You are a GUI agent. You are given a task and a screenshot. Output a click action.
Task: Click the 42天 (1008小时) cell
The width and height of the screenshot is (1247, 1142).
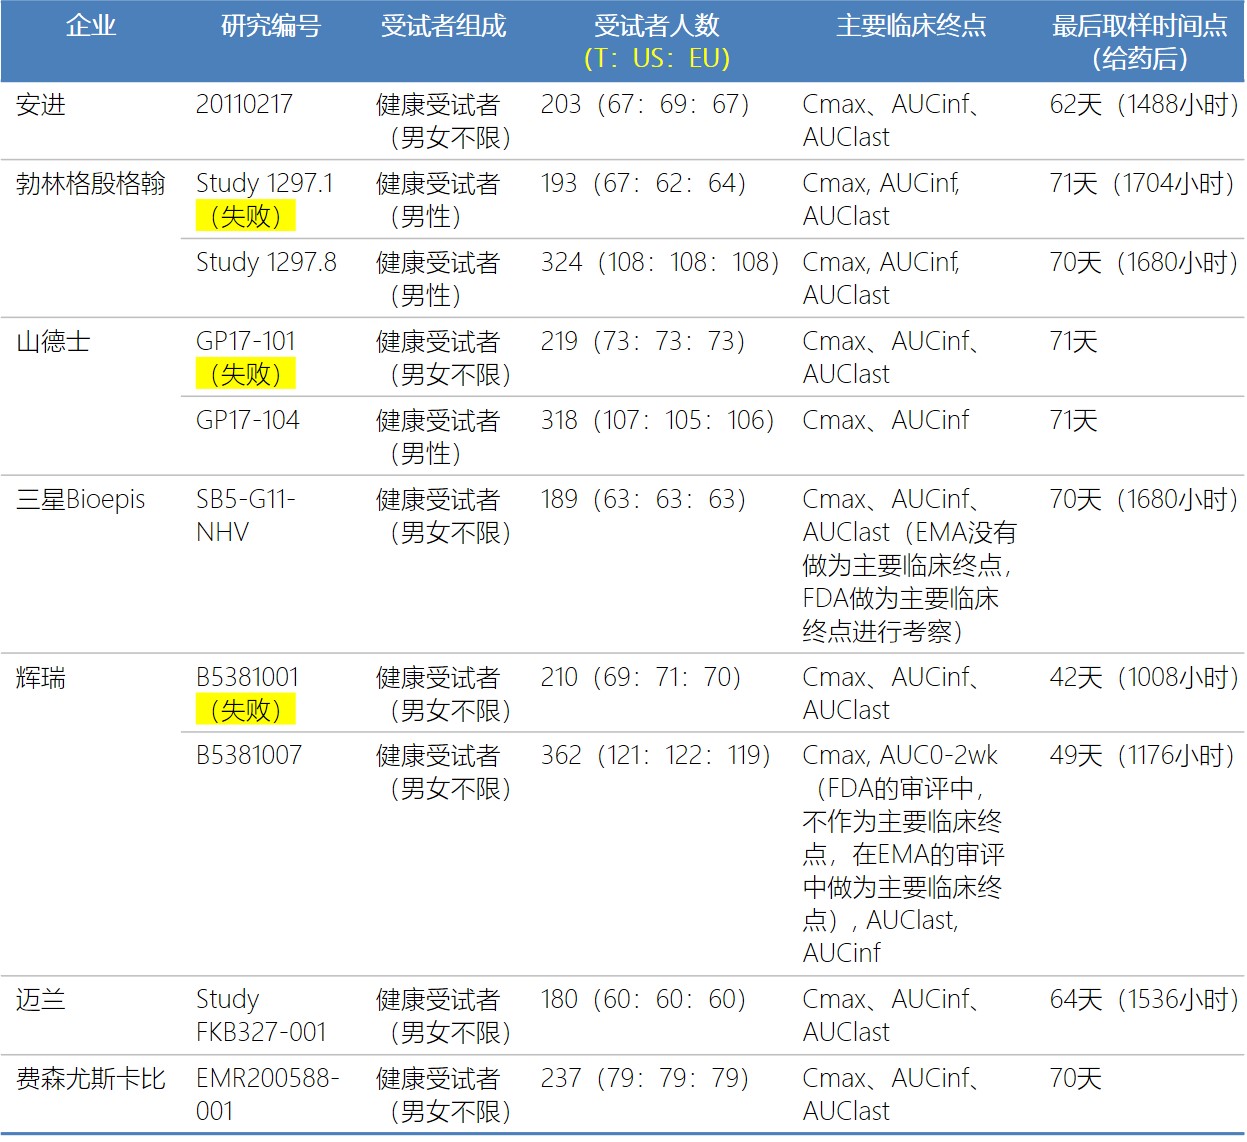[1144, 678]
